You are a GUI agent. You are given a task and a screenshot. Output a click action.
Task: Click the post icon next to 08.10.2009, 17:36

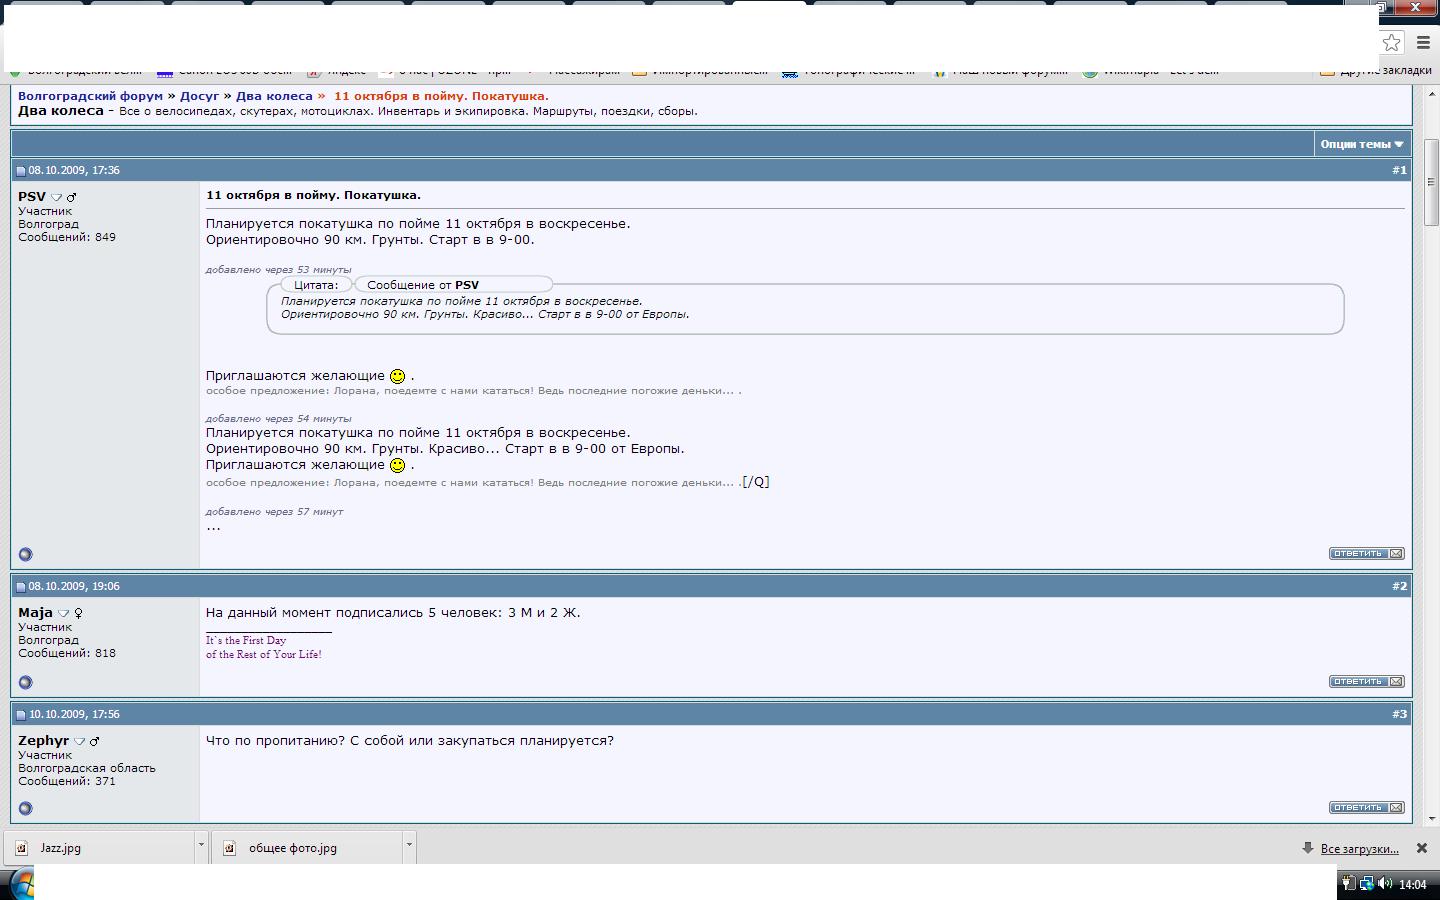click(x=21, y=171)
